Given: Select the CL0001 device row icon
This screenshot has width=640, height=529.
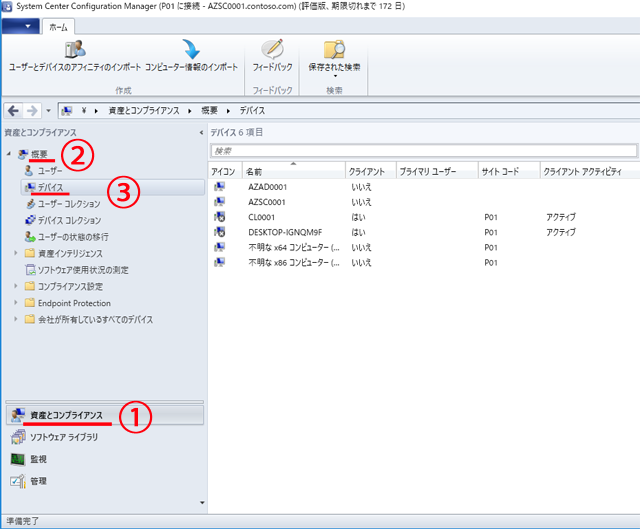Looking at the screenshot, I should click(x=219, y=216).
